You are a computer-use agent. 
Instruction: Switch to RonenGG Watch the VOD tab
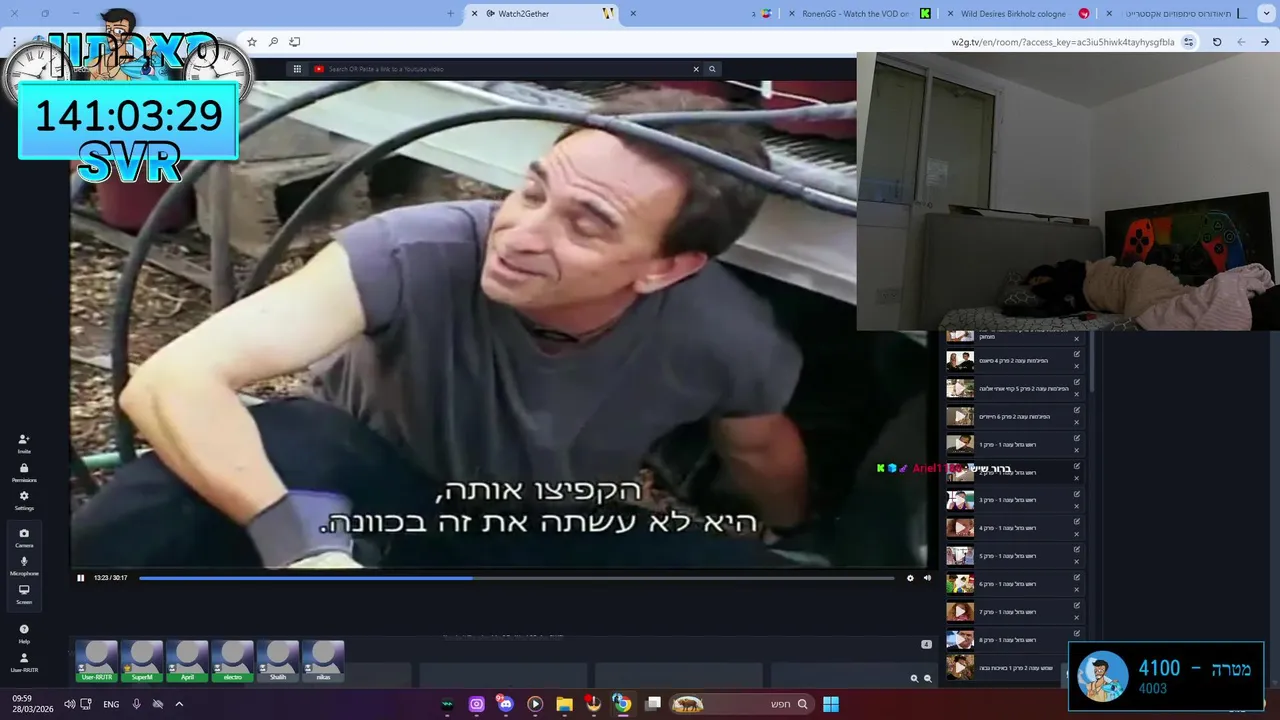tap(856, 13)
